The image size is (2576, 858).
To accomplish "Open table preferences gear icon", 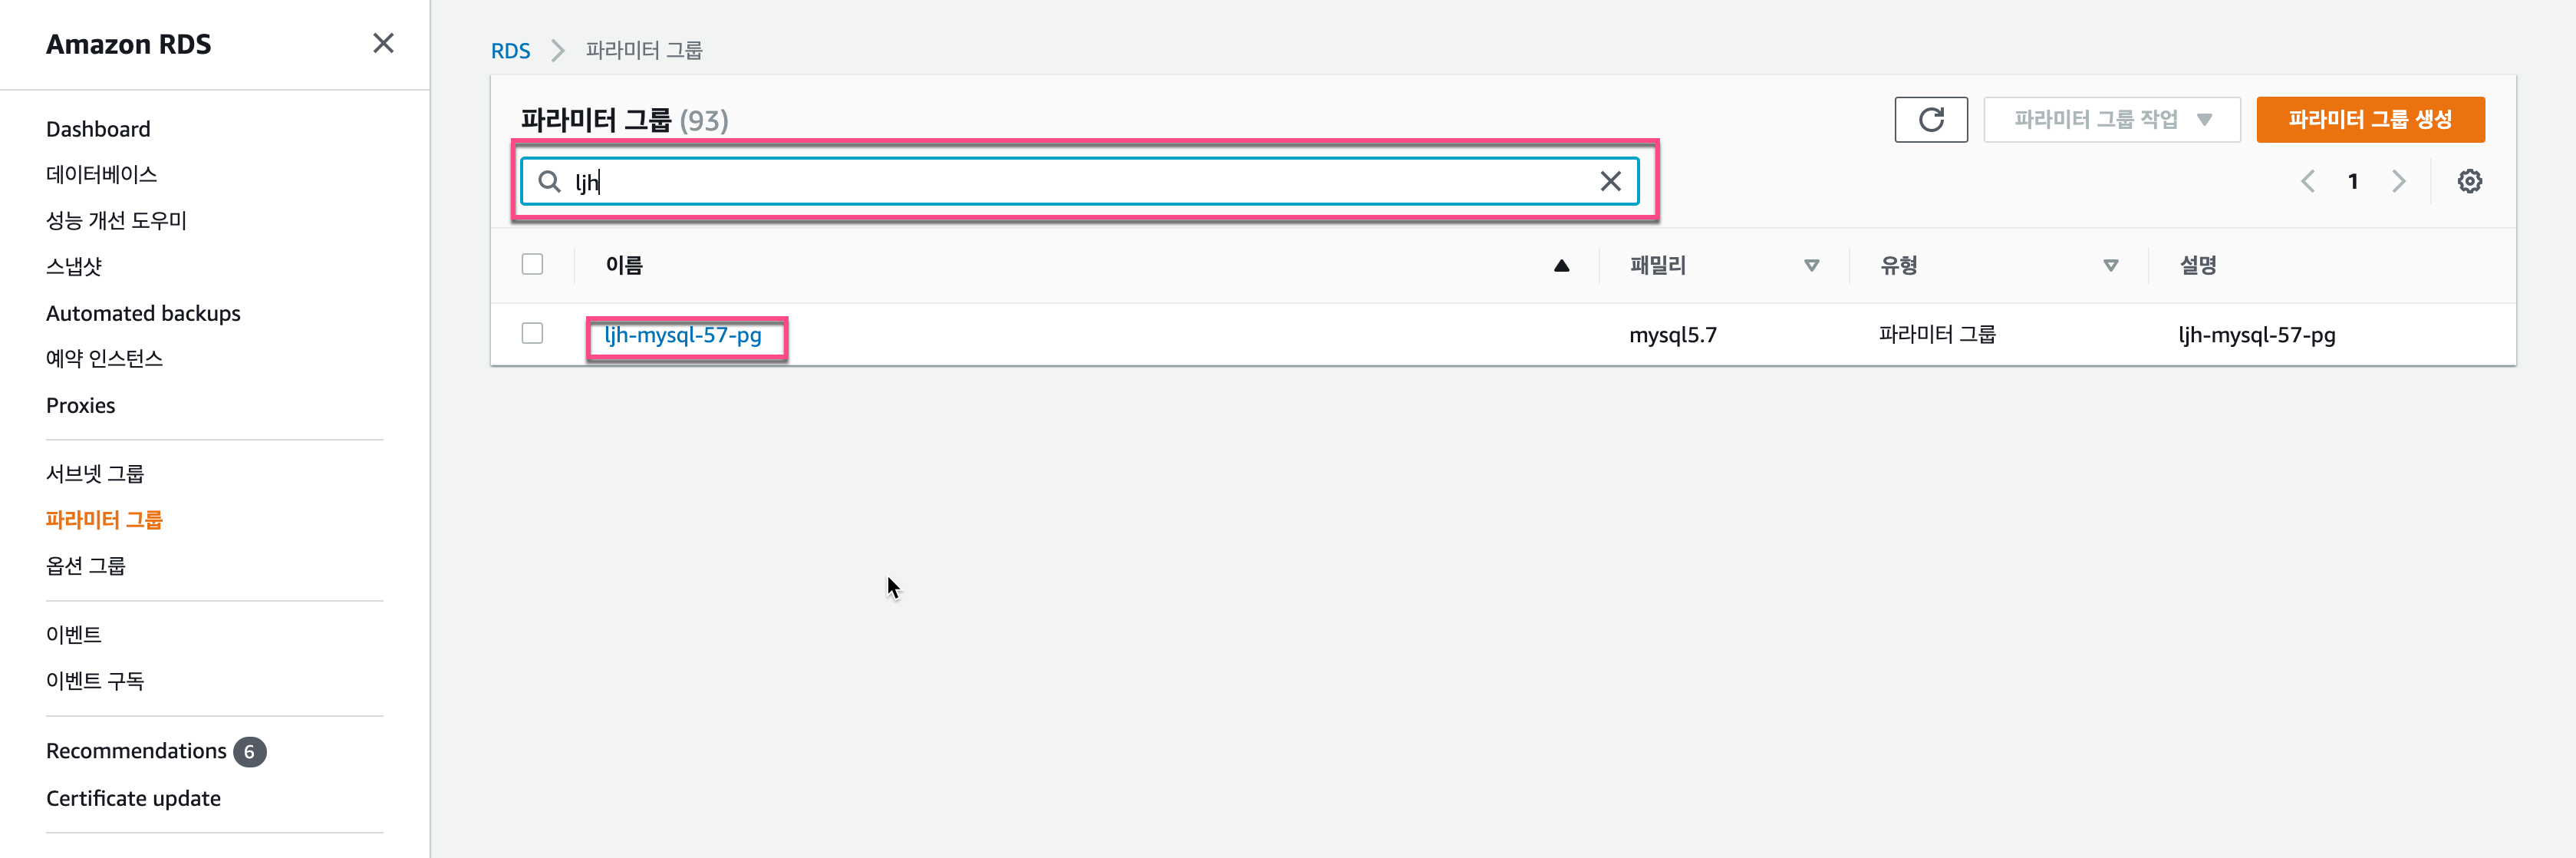I will 2469,181.
